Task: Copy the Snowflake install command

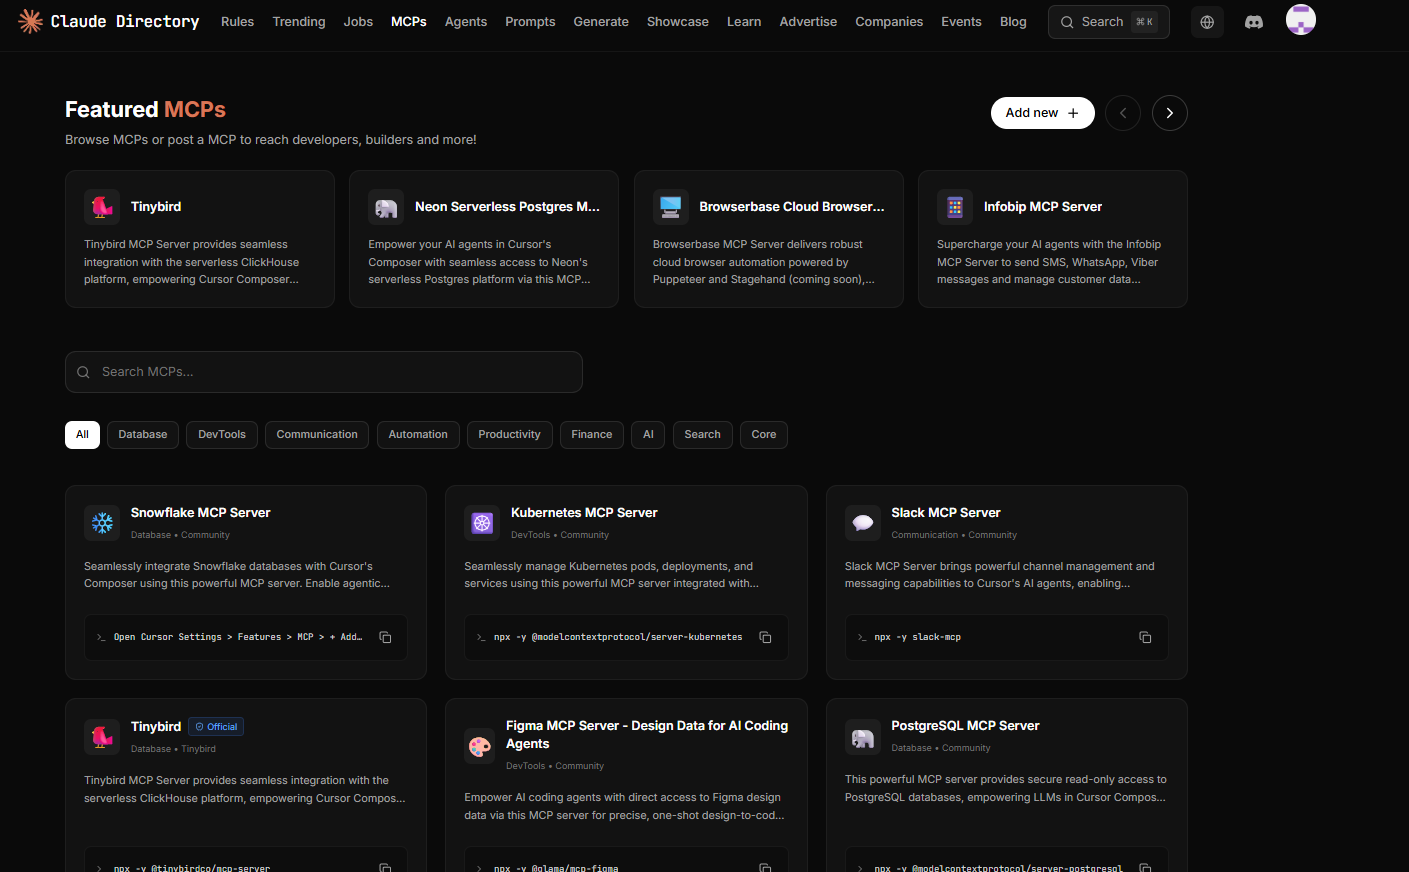Action: click(385, 637)
